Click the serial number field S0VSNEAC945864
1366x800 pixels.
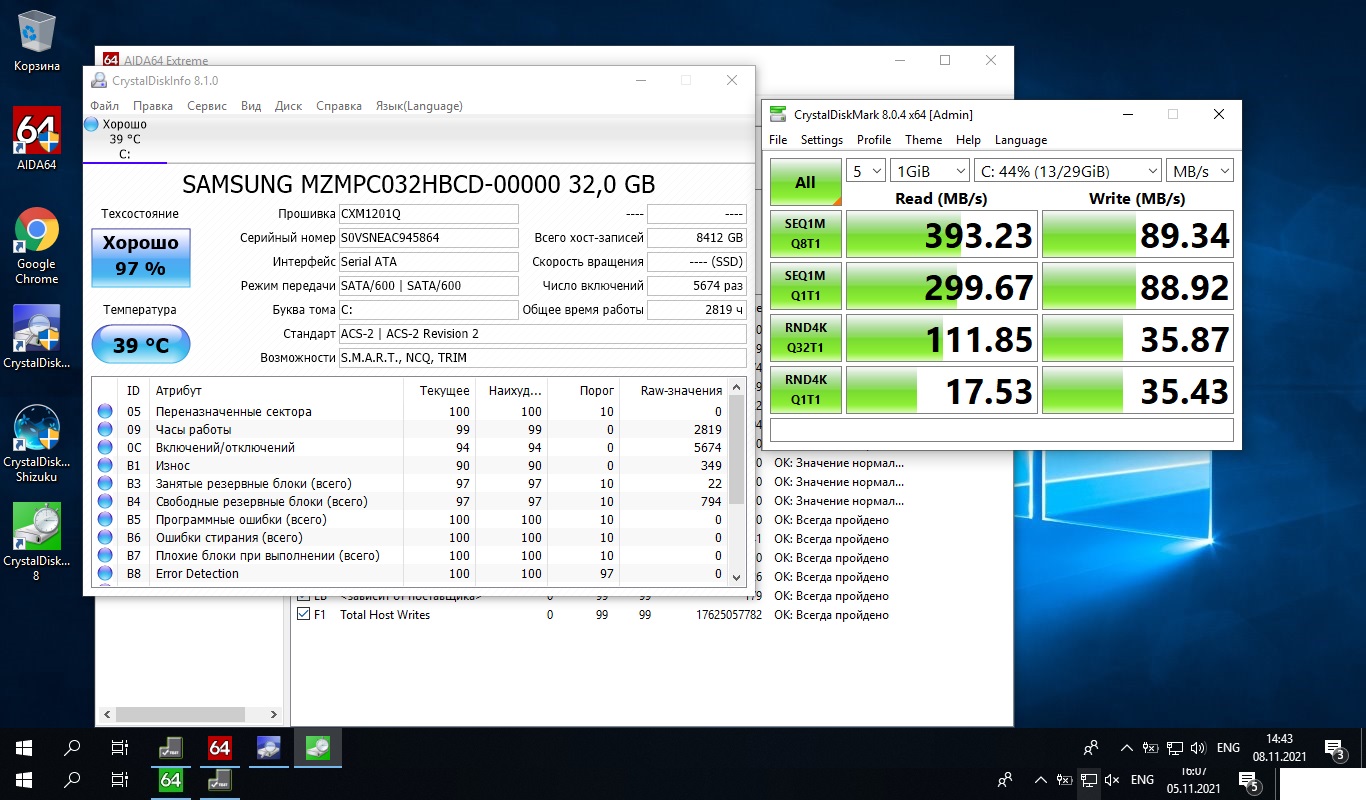pyautogui.click(x=428, y=238)
